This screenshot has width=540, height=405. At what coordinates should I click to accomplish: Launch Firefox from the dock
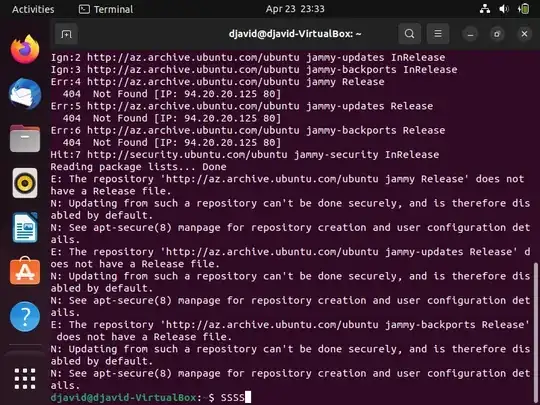pos(25,49)
